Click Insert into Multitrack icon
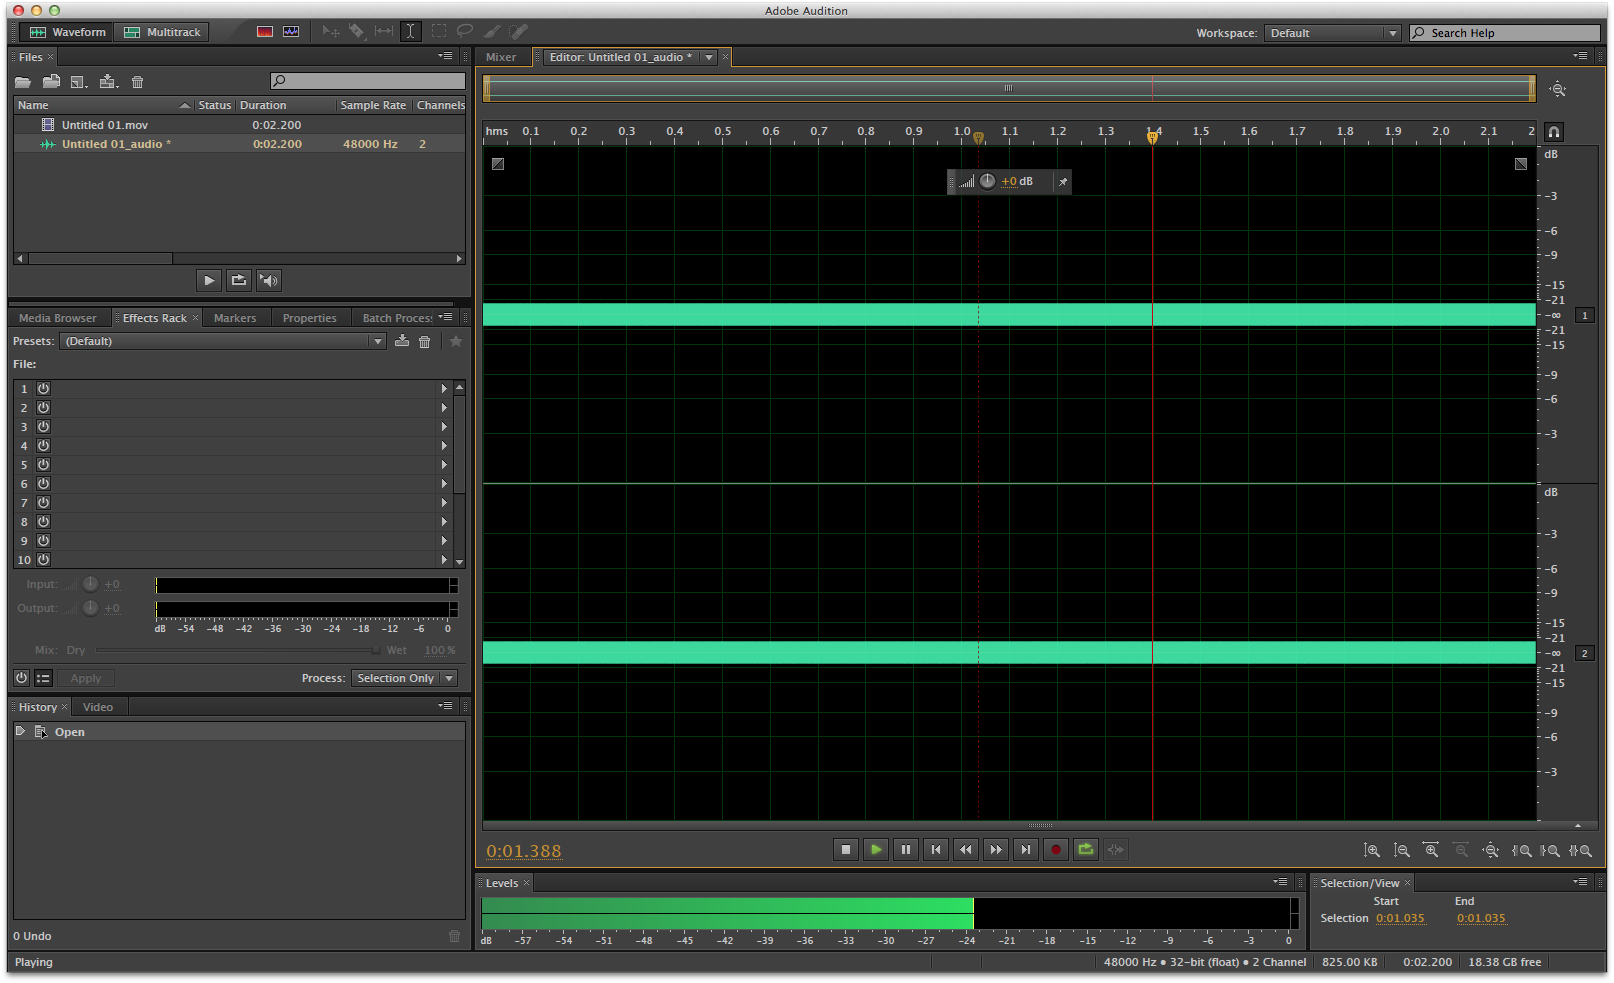Image resolution: width=1614 pixels, height=983 pixels. pyautogui.click(x=109, y=82)
